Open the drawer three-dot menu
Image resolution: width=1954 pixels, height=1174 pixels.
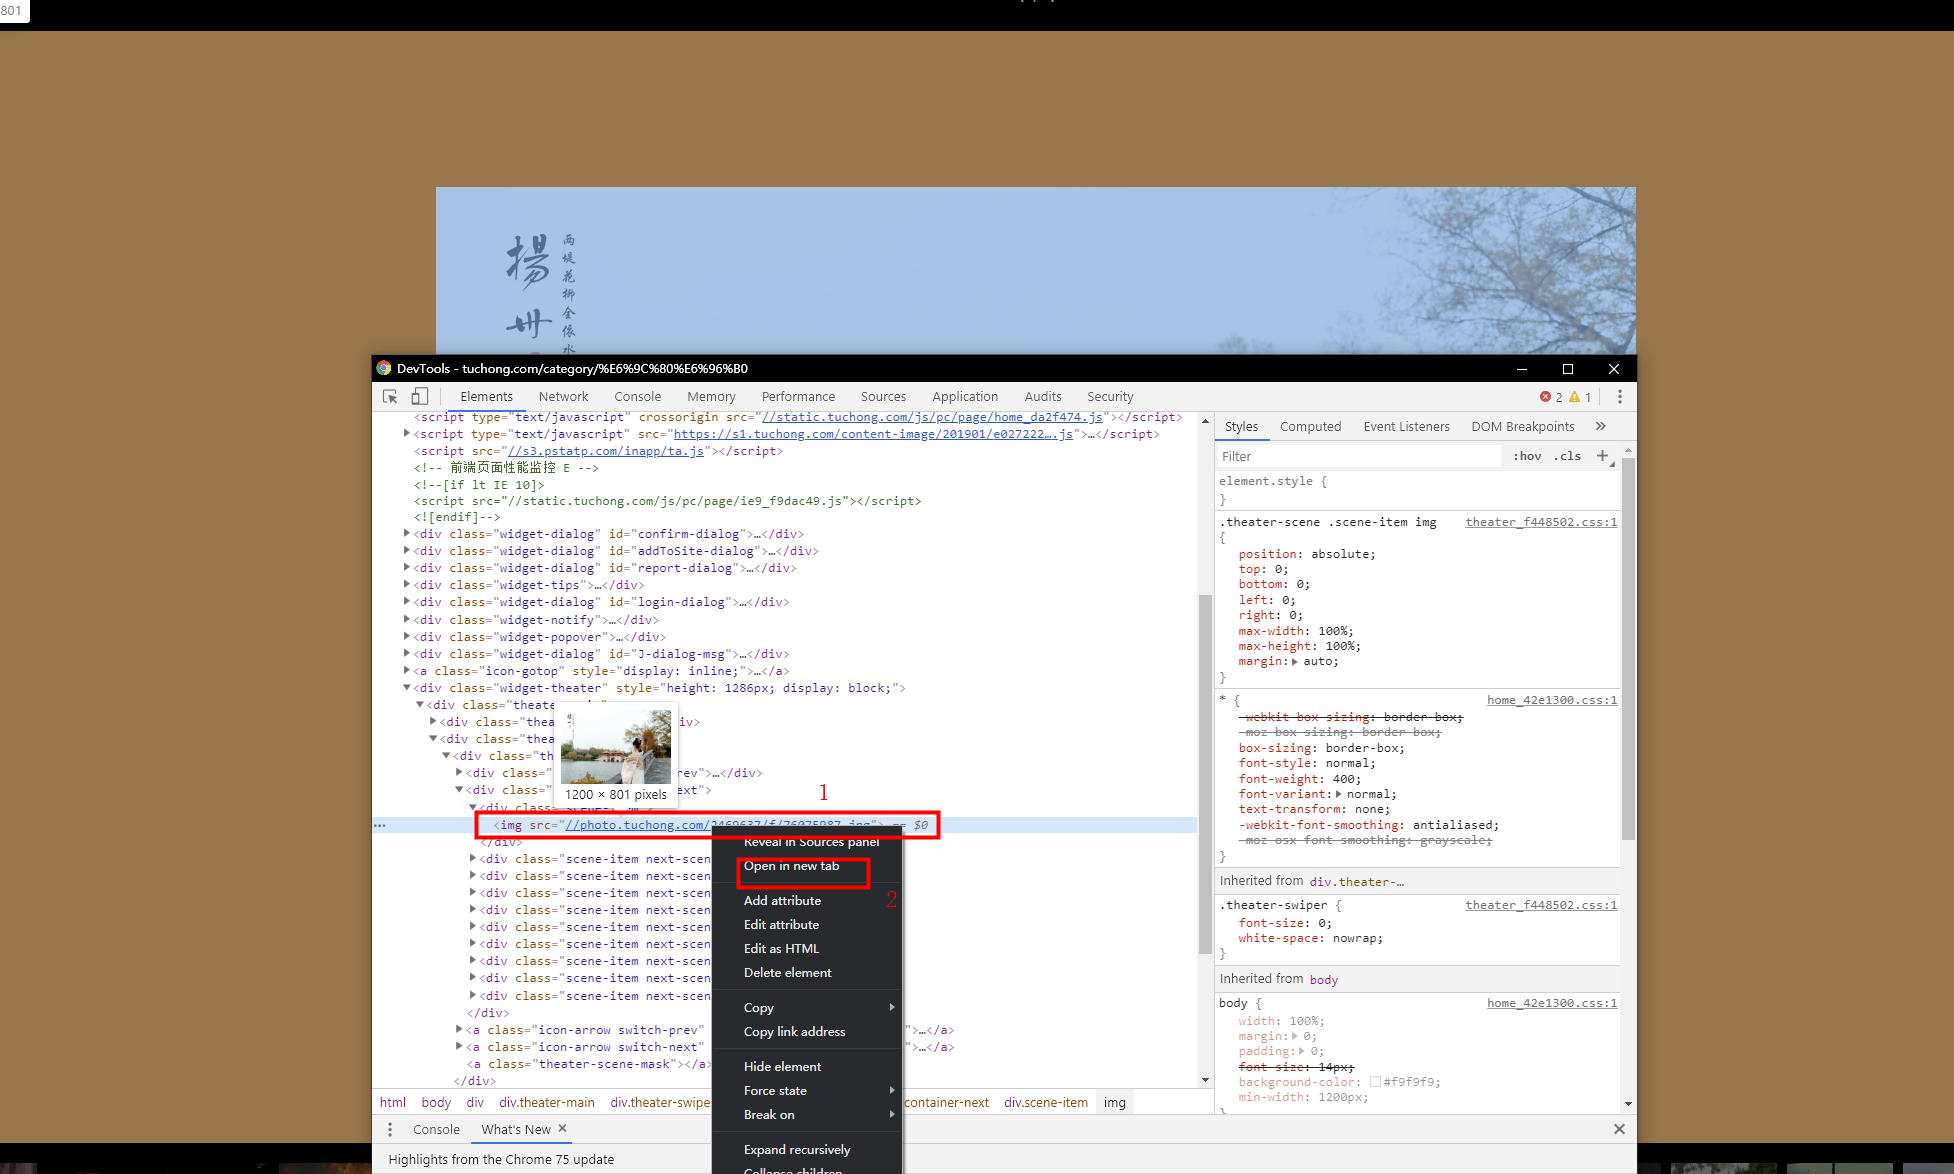point(390,1129)
